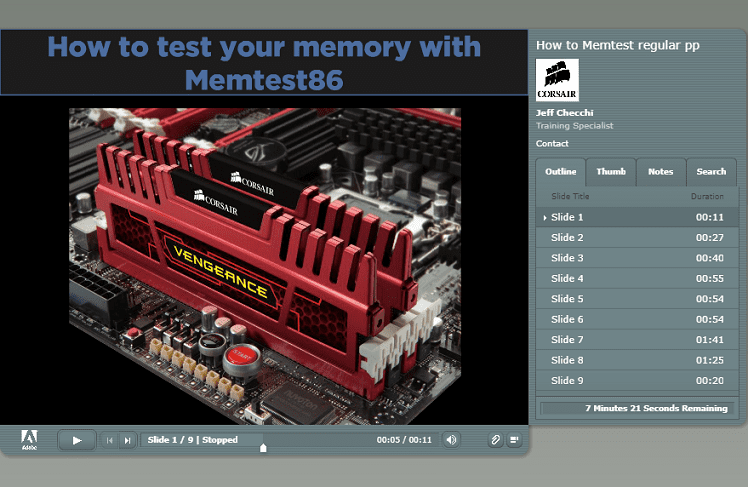Choose Slide 8 in the outline
This screenshot has height=487, width=748.
[x=637, y=361]
